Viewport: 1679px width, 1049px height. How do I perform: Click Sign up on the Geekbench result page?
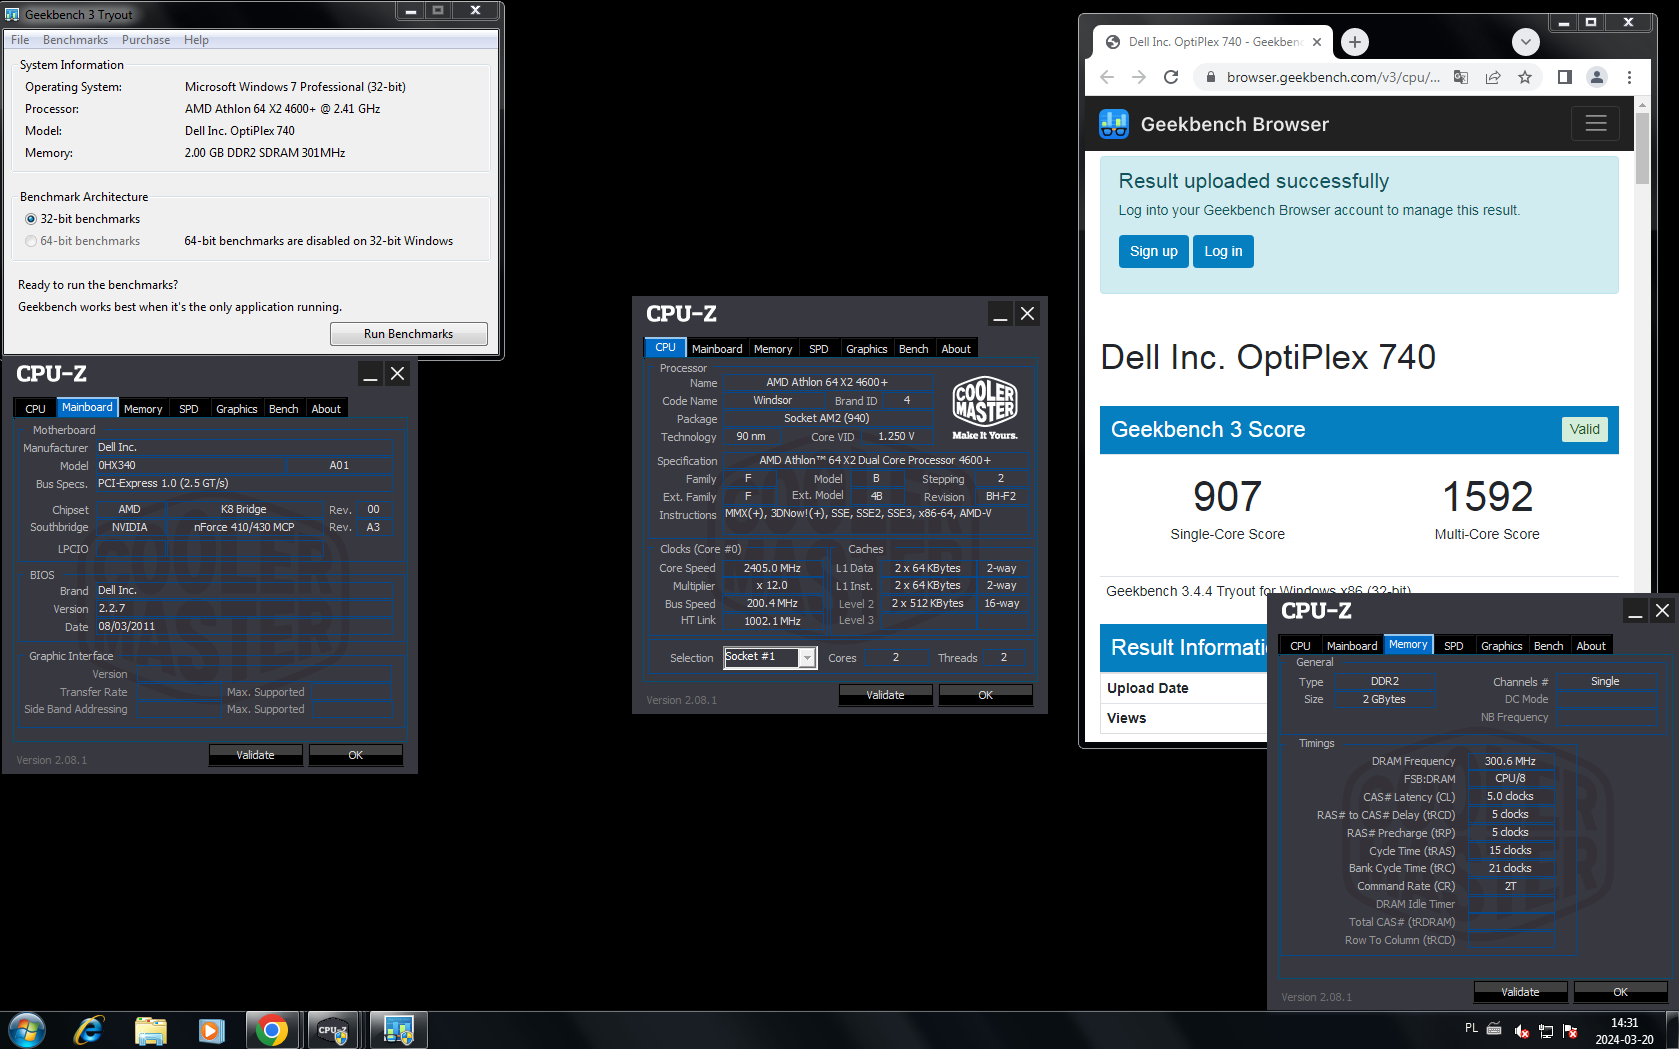[x=1154, y=251]
